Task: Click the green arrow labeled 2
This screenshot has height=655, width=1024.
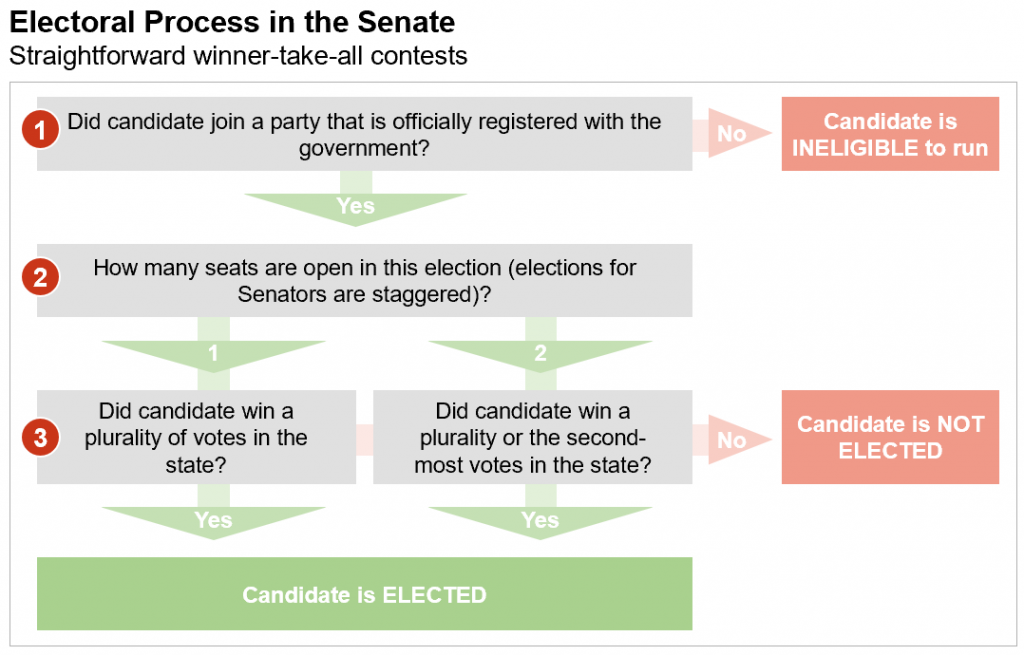Action: tap(541, 353)
